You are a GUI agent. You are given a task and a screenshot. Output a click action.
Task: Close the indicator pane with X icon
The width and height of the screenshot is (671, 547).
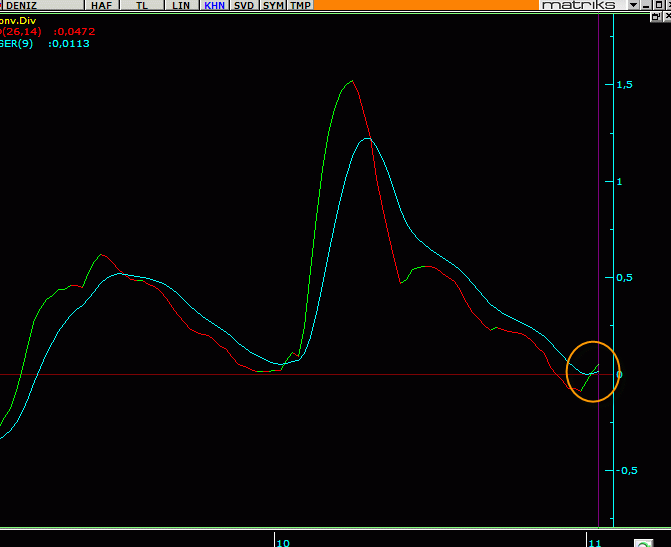pyautogui.click(x=667, y=17)
